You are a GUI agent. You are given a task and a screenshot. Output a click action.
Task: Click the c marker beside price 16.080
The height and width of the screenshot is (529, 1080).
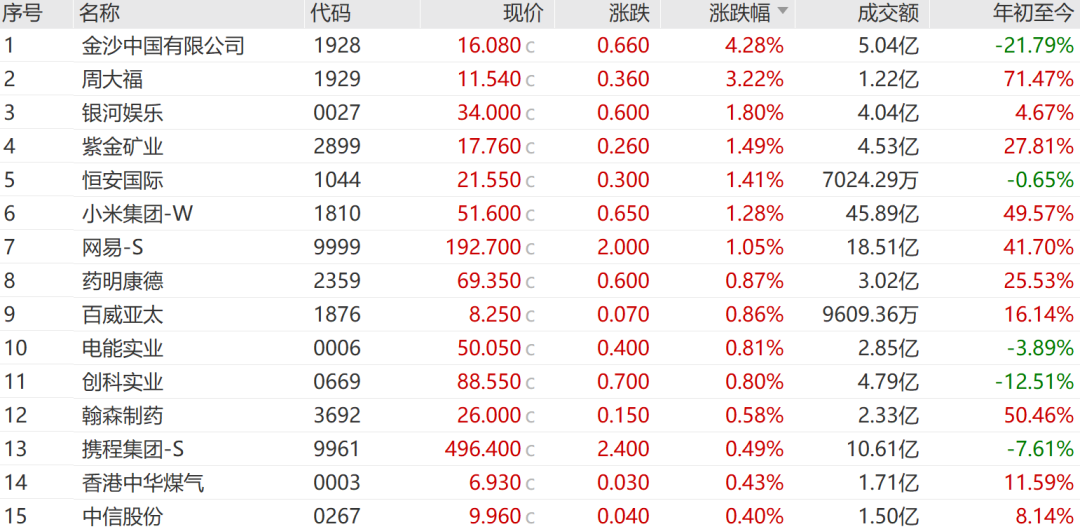530,48
